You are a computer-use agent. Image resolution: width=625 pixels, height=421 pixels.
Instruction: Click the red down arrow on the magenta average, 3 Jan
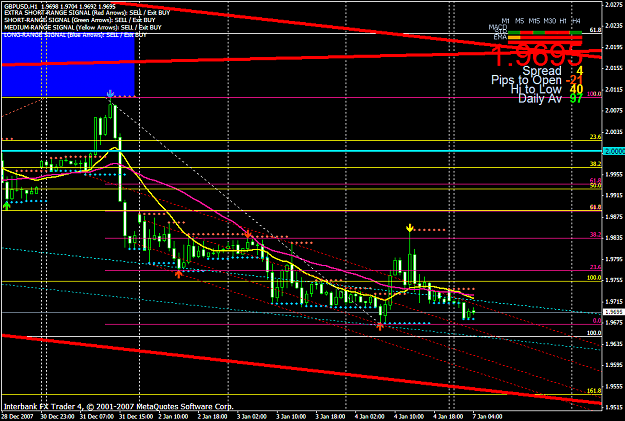pyautogui.click(x=248, y=234)
